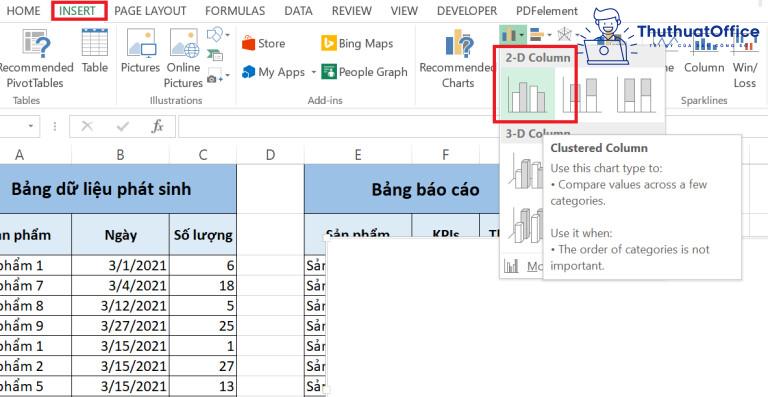Image resolution: width=768 pixels, height=397 pixels.
Task: Select the 'Bảng báo cáo' title cell
Action: click(x=402, y=189)
